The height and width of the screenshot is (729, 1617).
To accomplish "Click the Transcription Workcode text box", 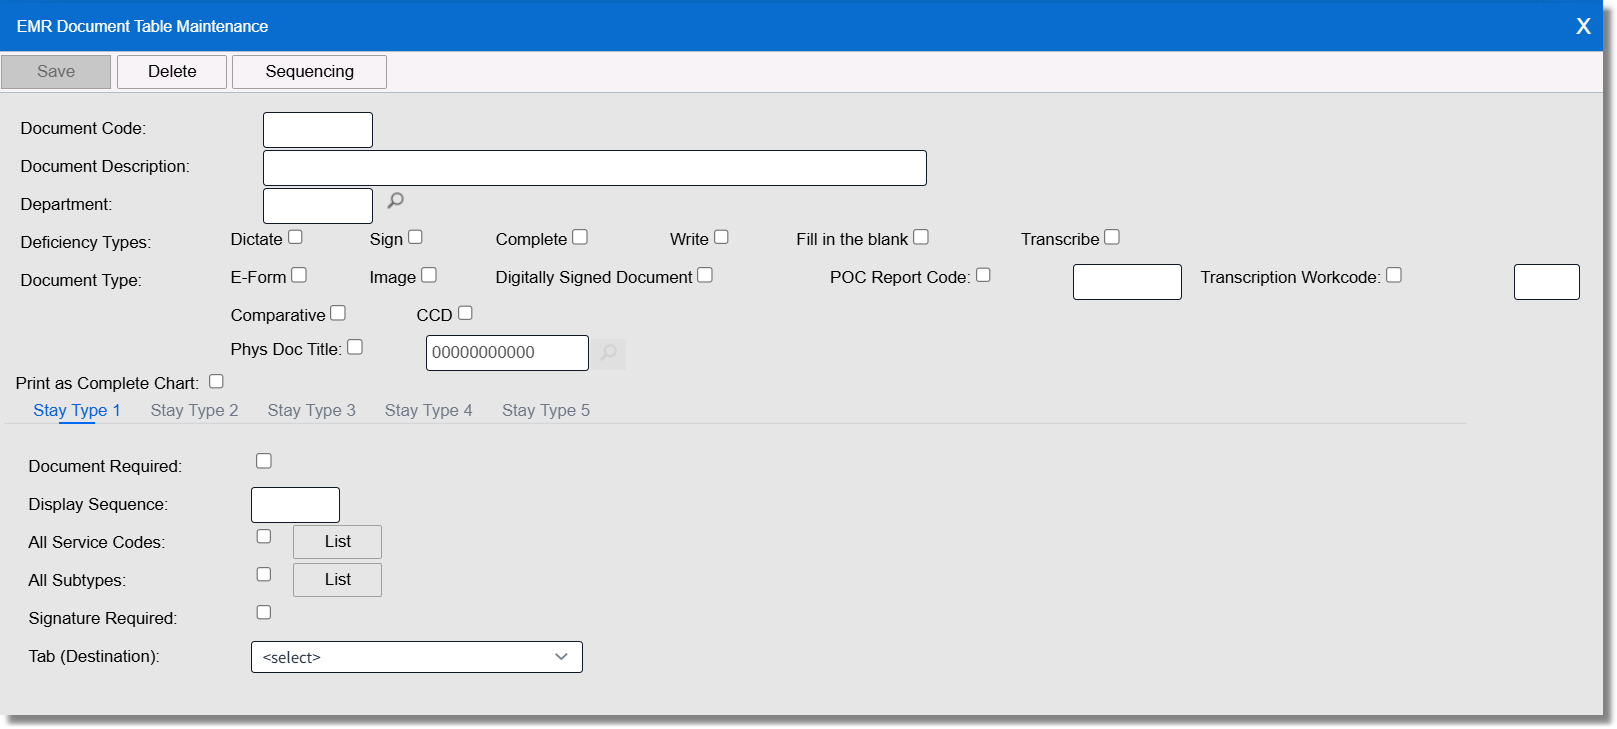I will pyautogui.click(x=1547, y=282).
